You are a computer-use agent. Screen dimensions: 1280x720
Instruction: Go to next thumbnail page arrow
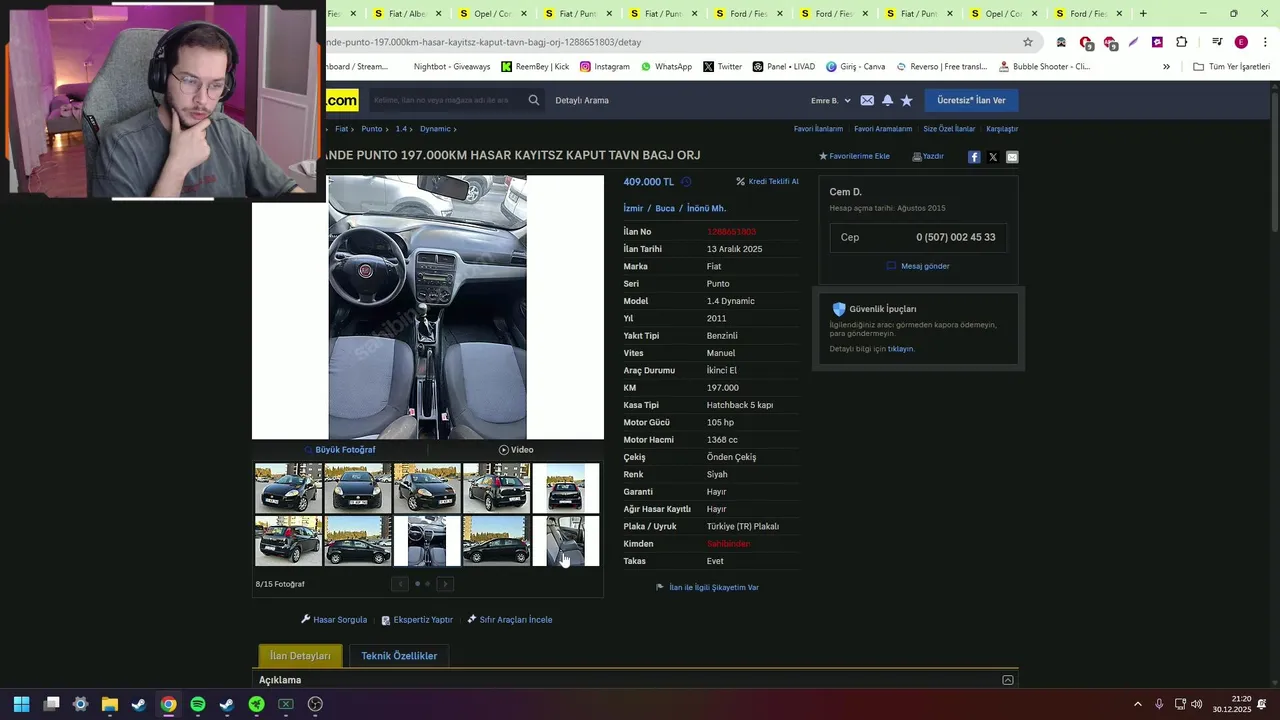click(x=445, y=584)
